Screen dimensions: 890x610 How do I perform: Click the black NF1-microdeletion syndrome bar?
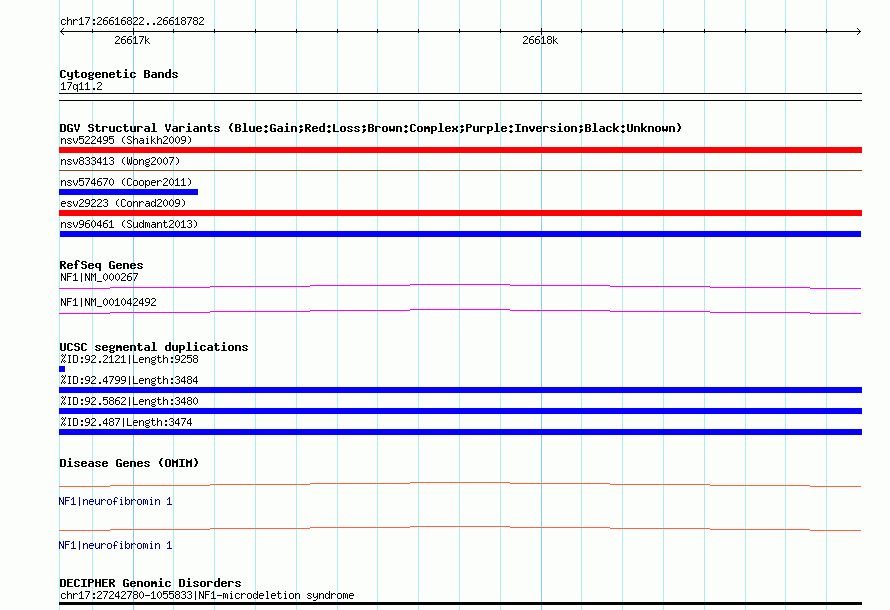tap(460, 604)
